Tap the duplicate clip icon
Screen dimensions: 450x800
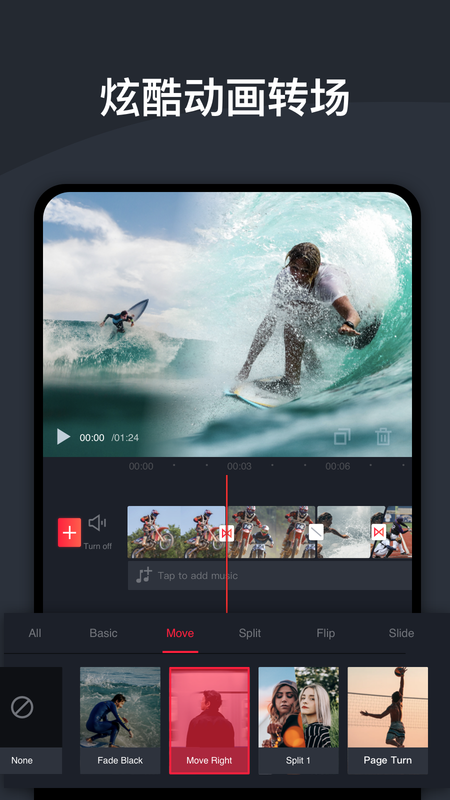click(x=342, y=437)
